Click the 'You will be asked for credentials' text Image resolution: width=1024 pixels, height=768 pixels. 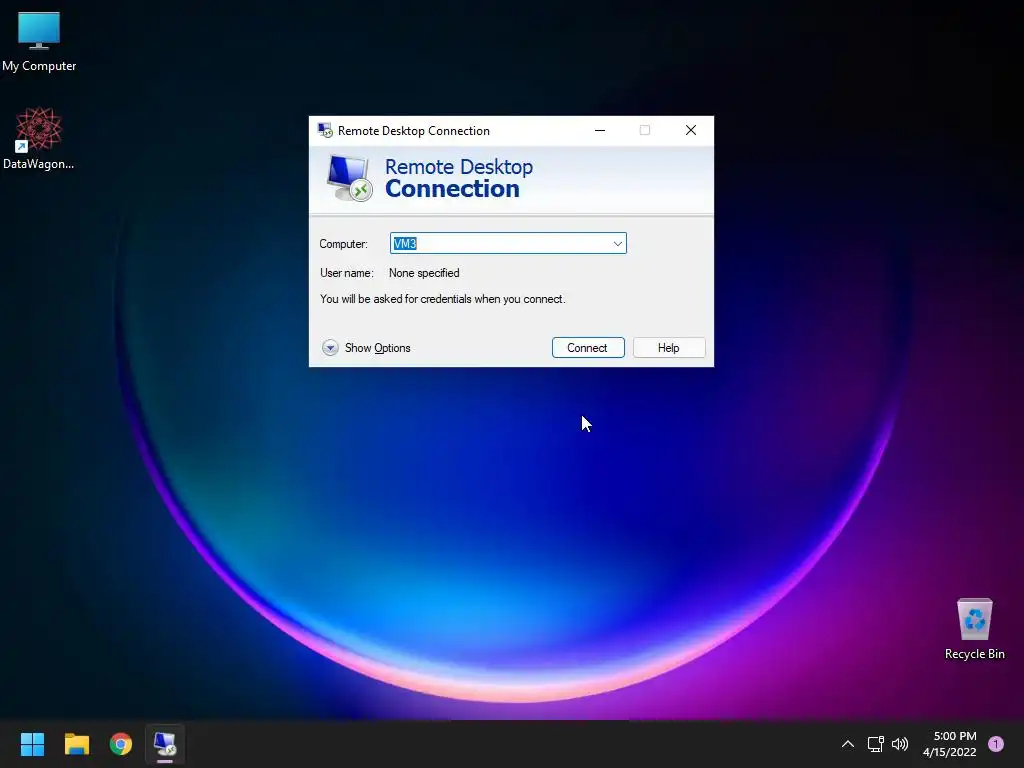(x=443, y=299)
